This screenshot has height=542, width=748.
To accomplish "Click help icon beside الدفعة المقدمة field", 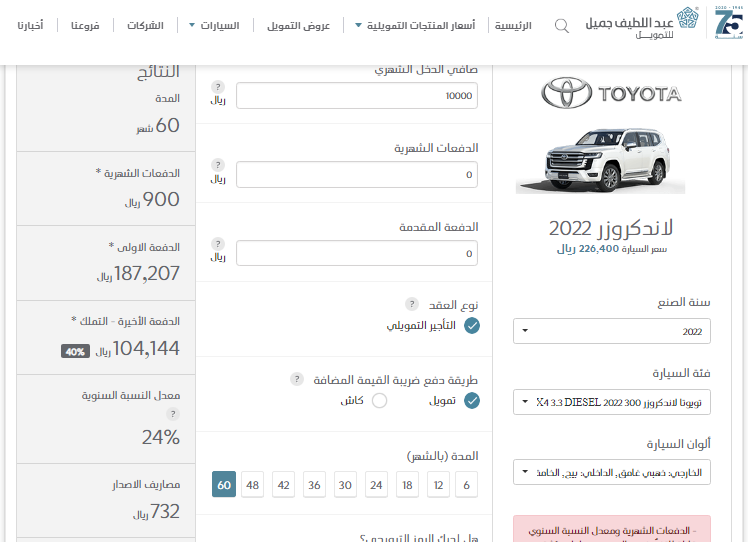I will click(218, 244).
